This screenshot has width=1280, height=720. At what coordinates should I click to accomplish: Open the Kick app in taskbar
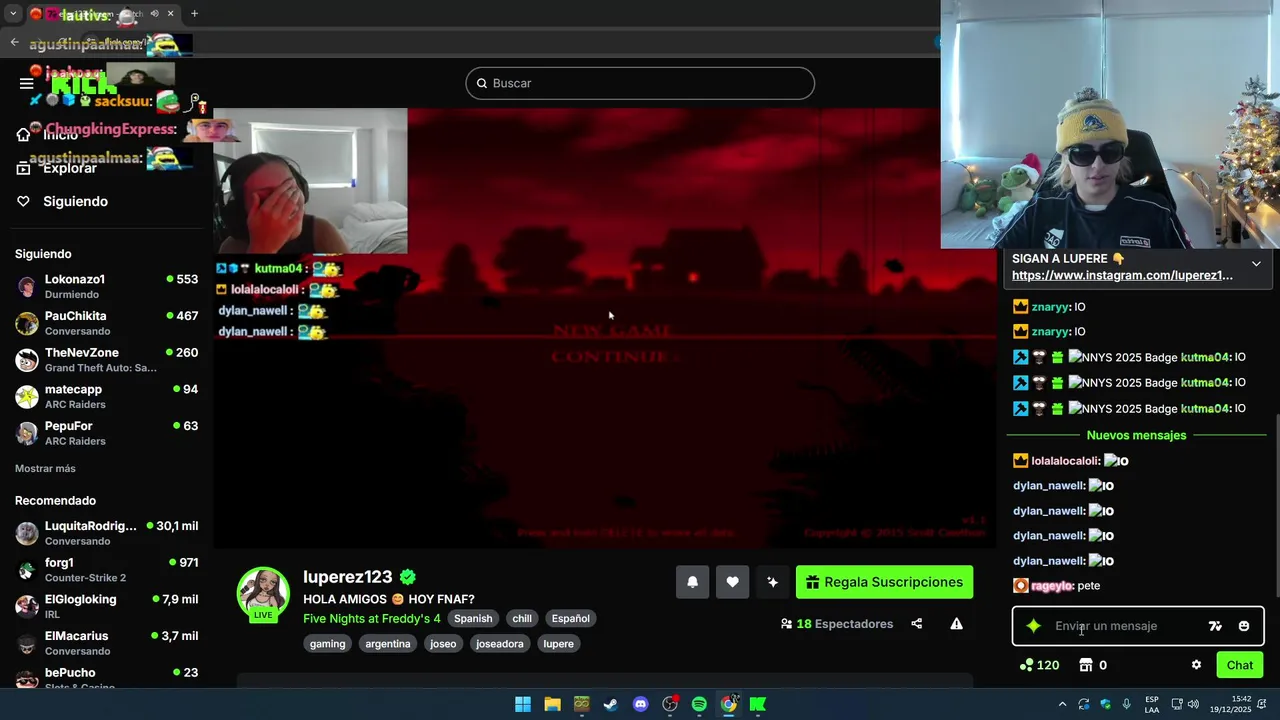point(758,704)
